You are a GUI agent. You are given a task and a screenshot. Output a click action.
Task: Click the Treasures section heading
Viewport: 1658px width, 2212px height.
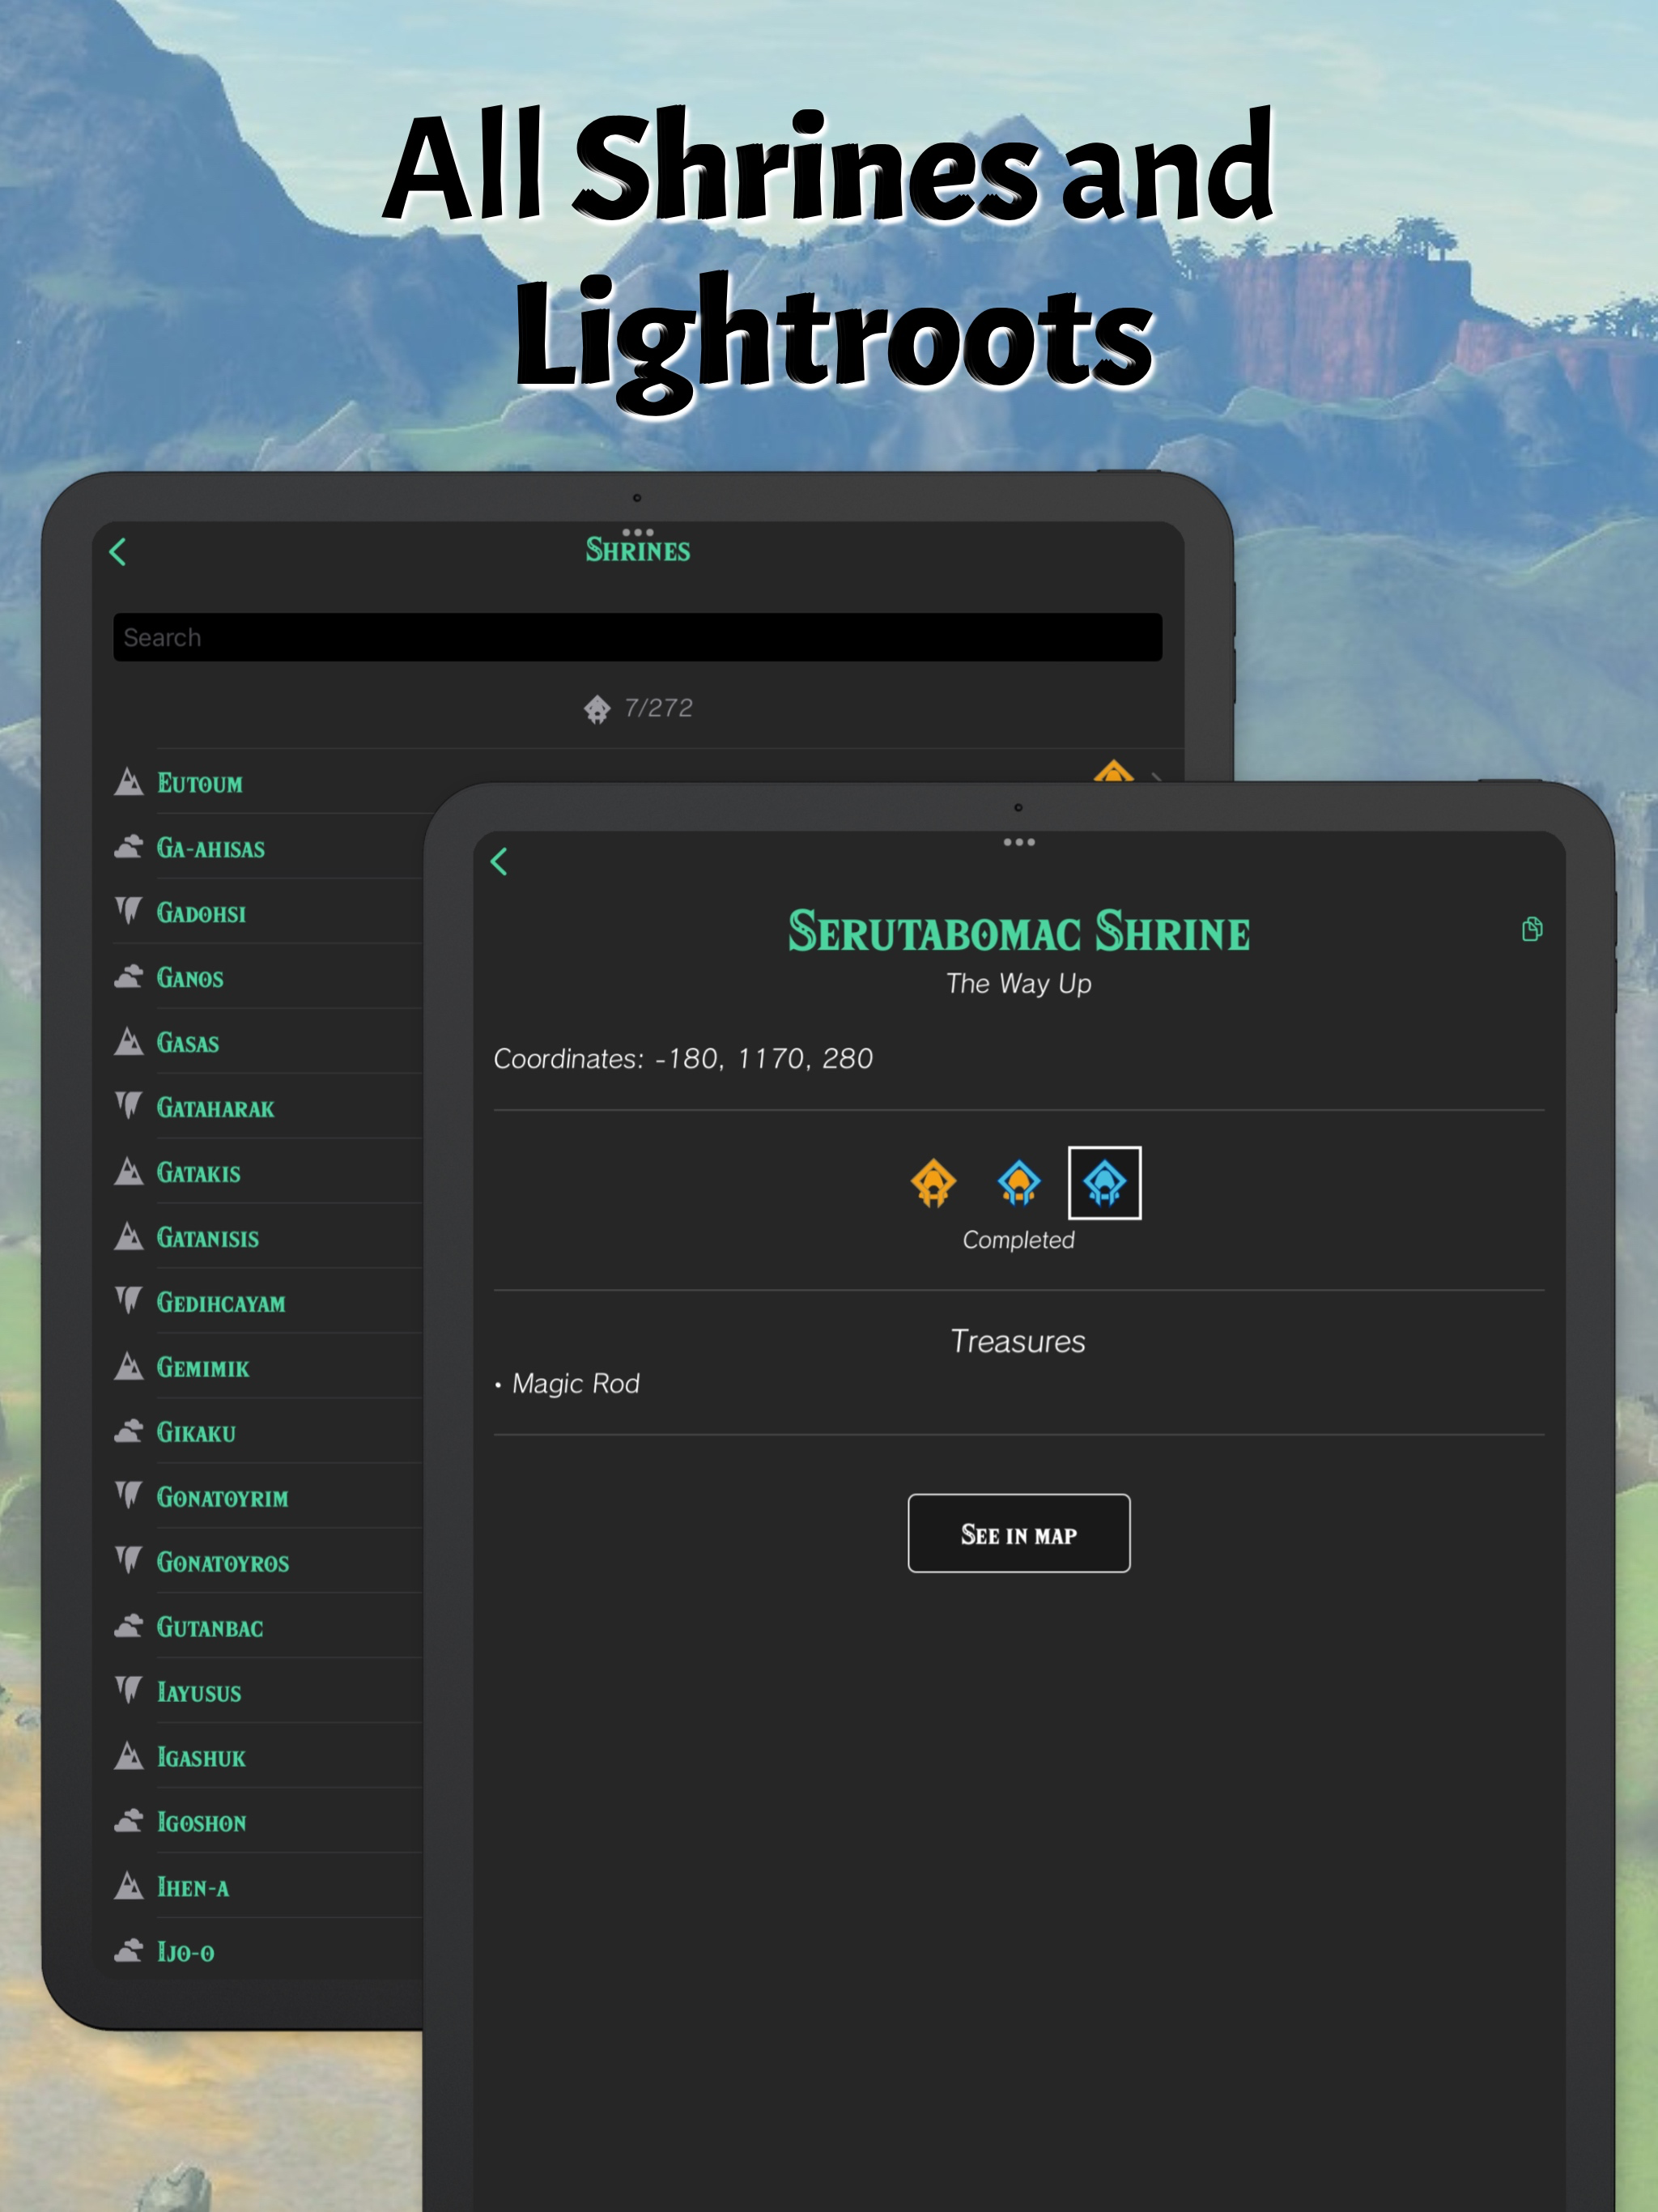click(x=1018, y=1341)
